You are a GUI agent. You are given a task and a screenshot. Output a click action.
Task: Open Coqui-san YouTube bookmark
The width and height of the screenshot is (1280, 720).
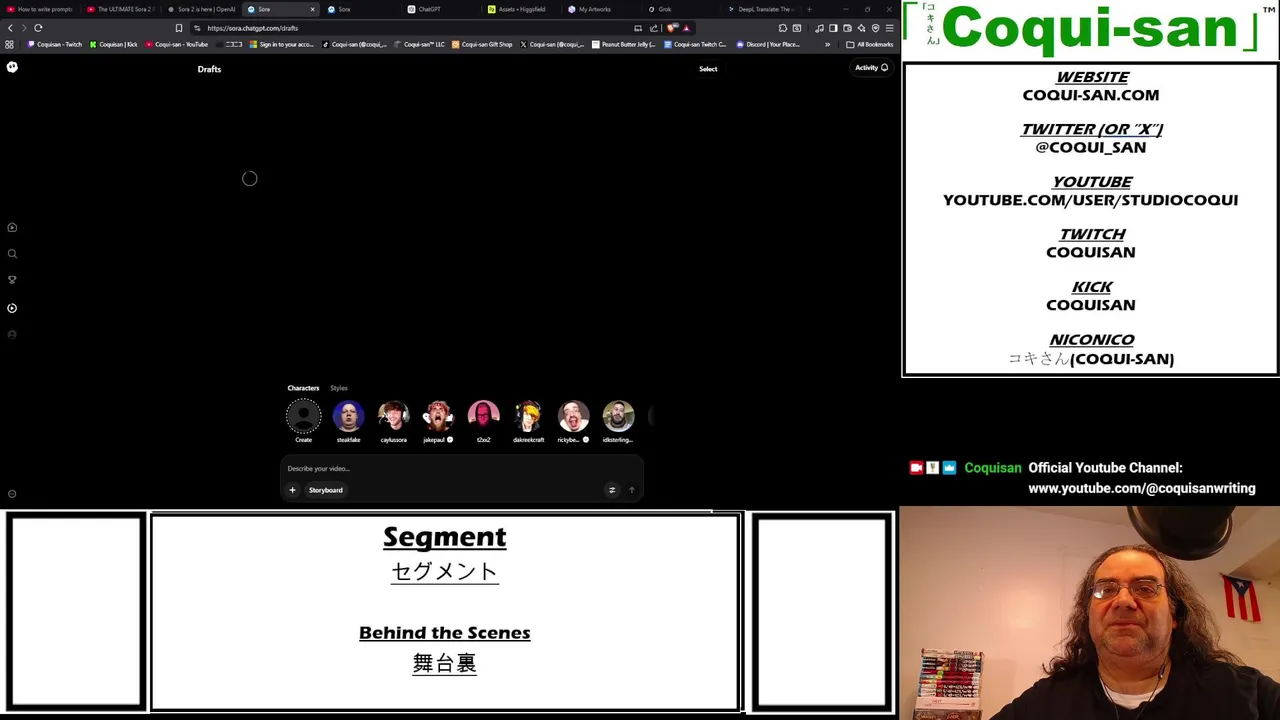(177, 44)
